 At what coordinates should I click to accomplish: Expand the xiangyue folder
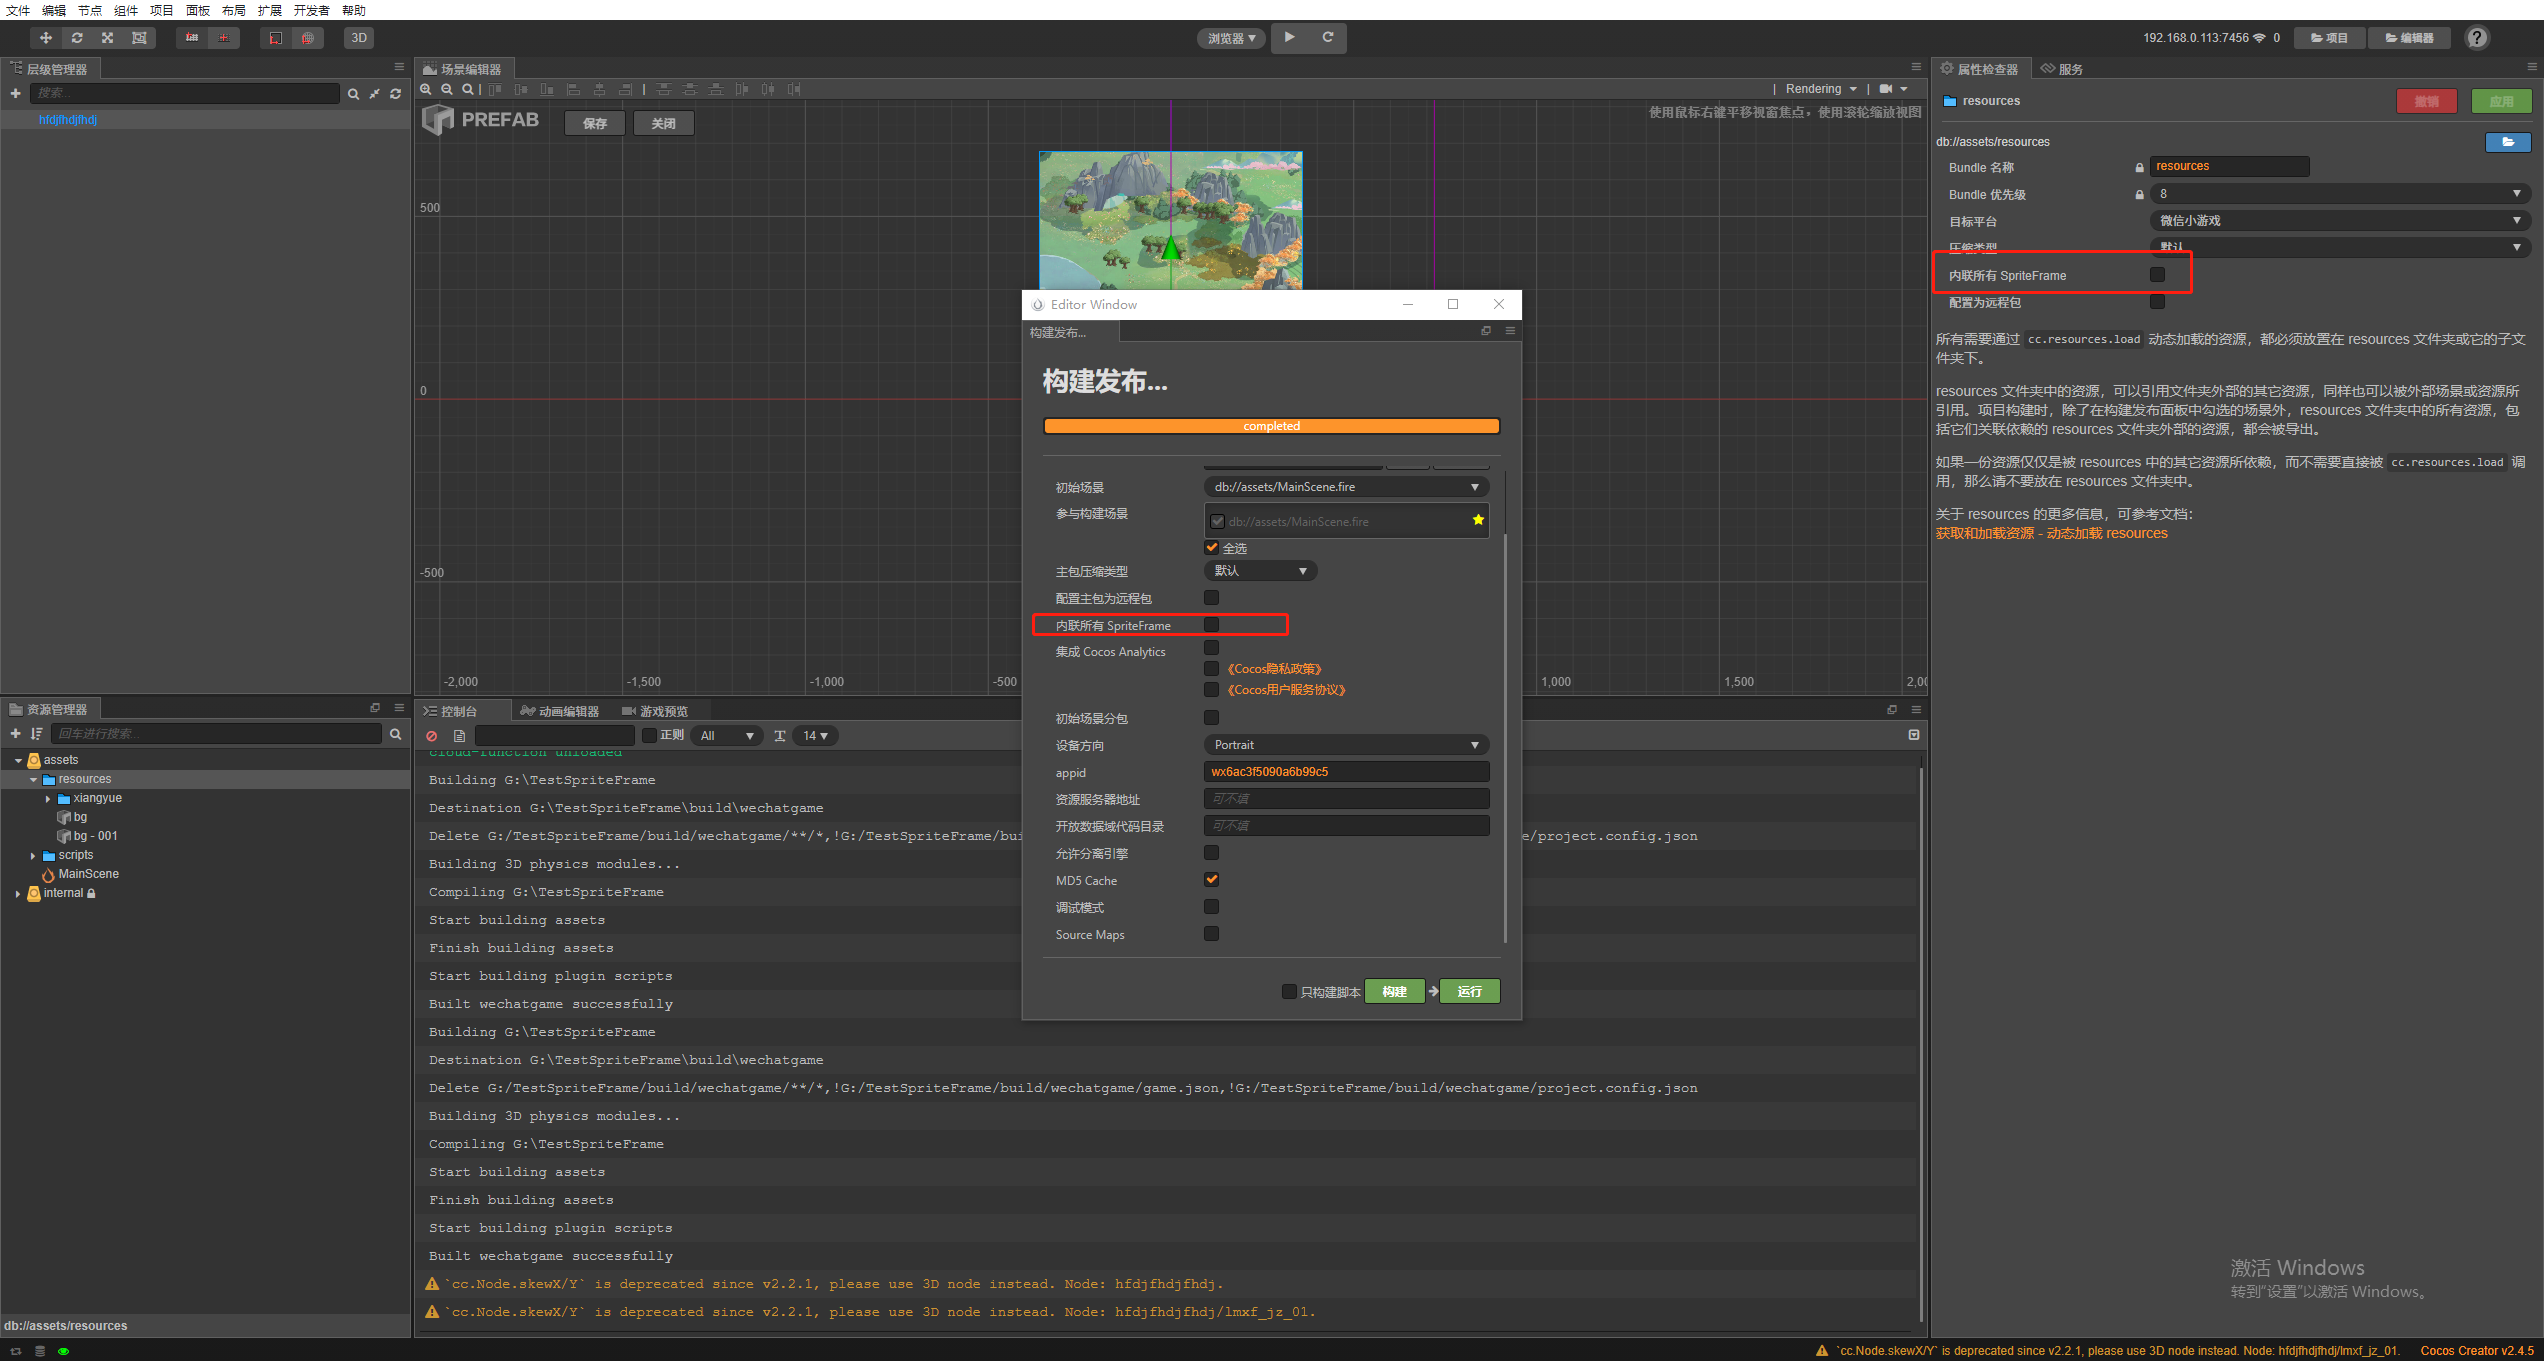[48, 799]
